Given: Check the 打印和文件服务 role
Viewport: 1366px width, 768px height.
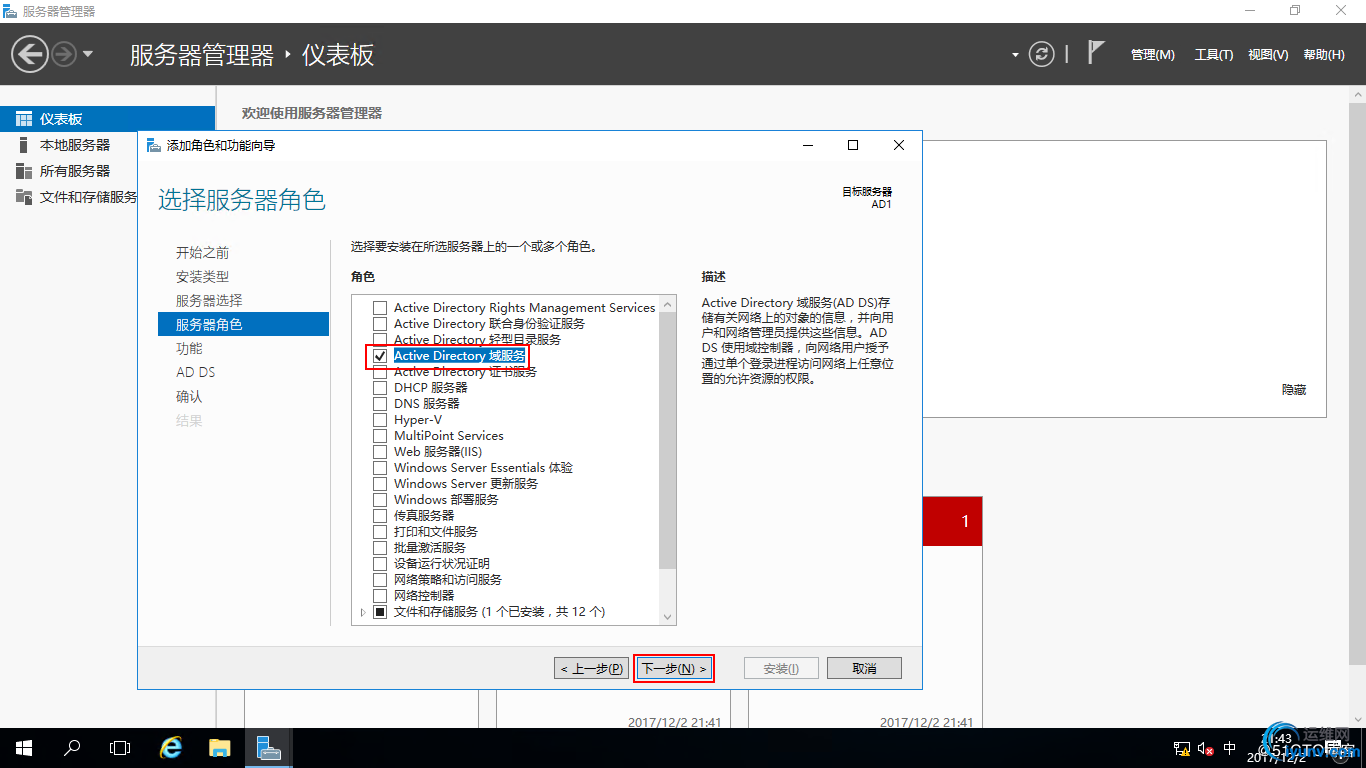Looking at the screenshot, I should (379, 532).
